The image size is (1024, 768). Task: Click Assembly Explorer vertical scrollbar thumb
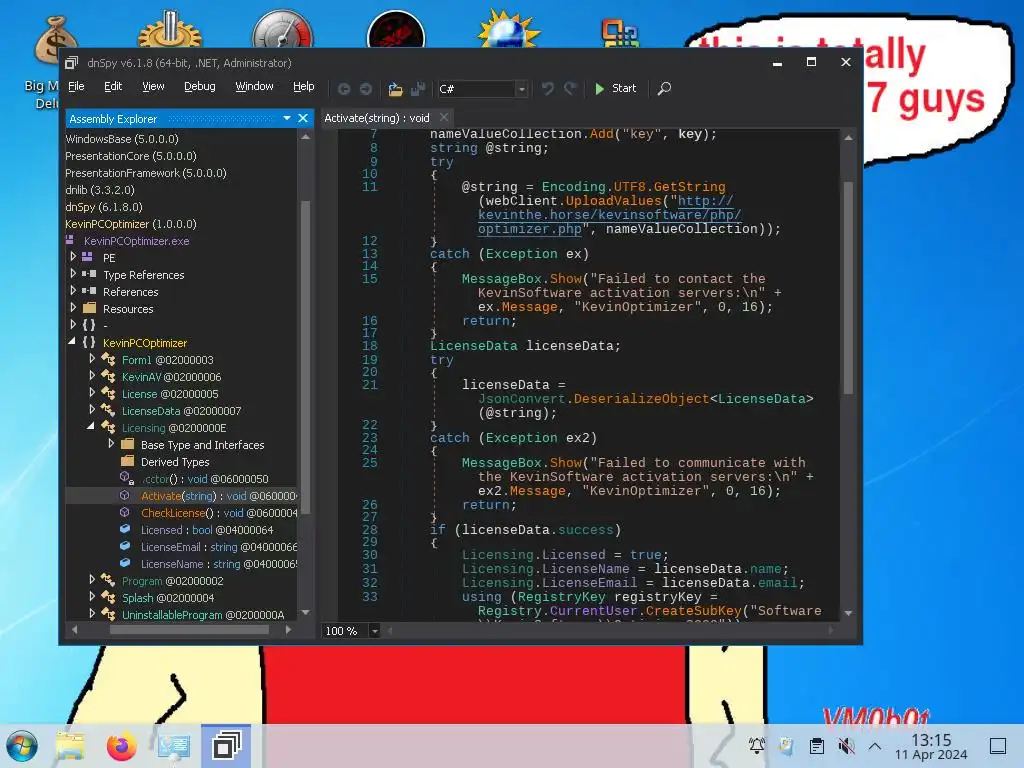point(305,356)
